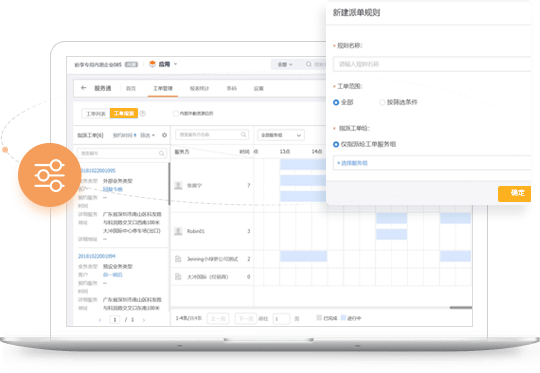The width and height of the screenshot is (540, 373).
Task: Click the orange sliders filter circle icon
Action: (x=50, y=175)
